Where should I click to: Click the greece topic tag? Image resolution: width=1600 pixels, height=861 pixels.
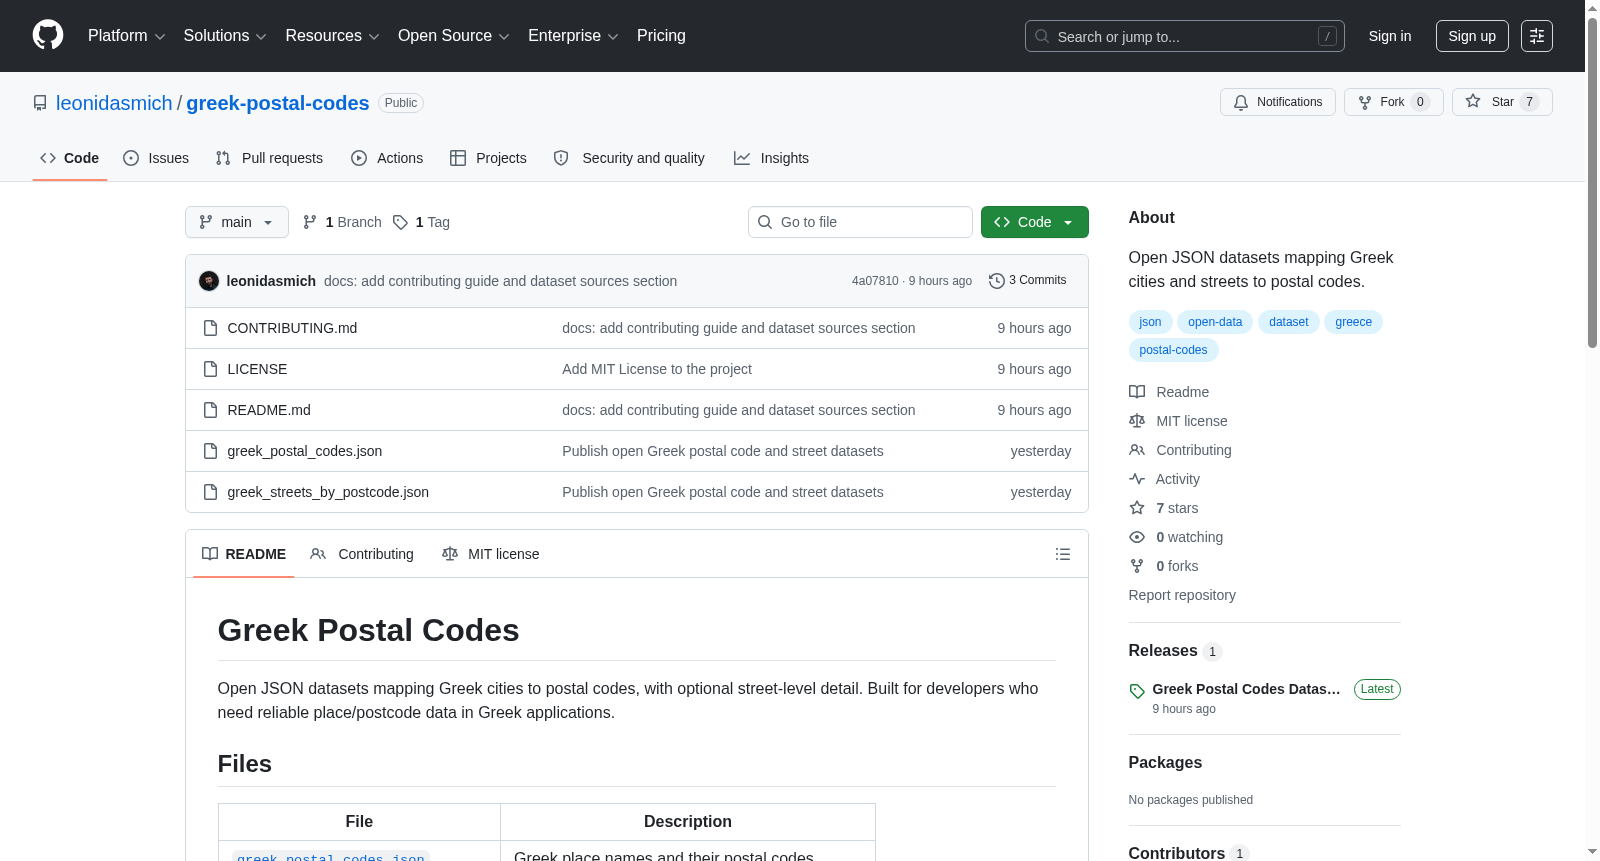click(1353, 322)
